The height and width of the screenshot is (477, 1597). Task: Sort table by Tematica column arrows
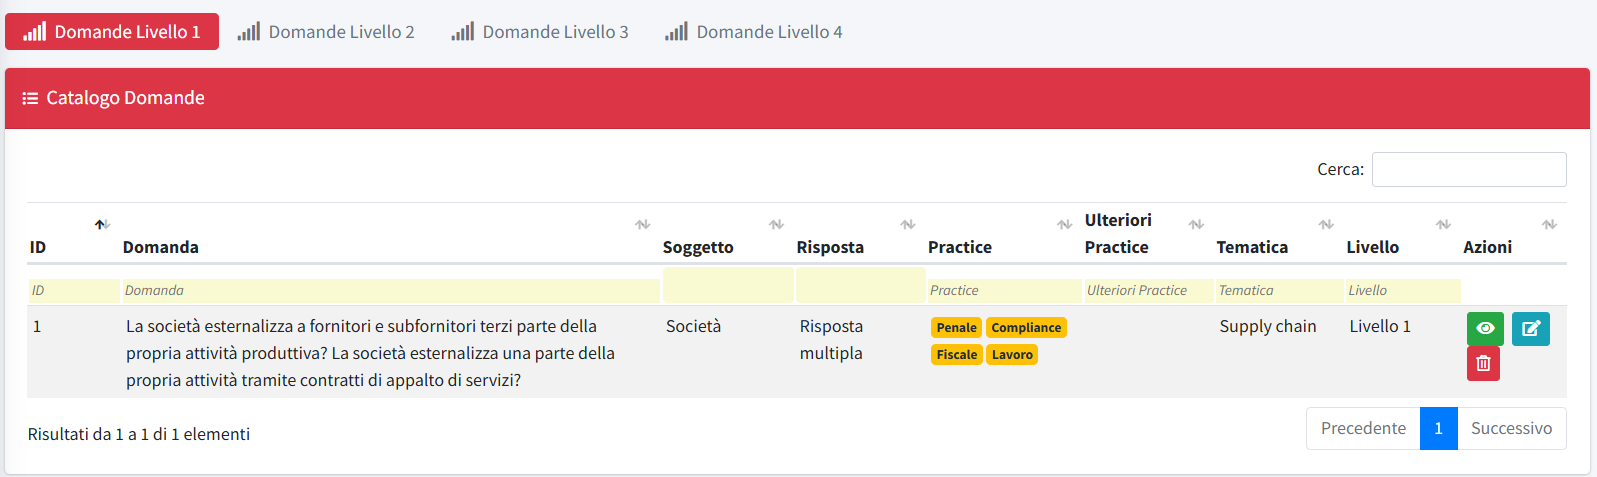click(1326, 224)
